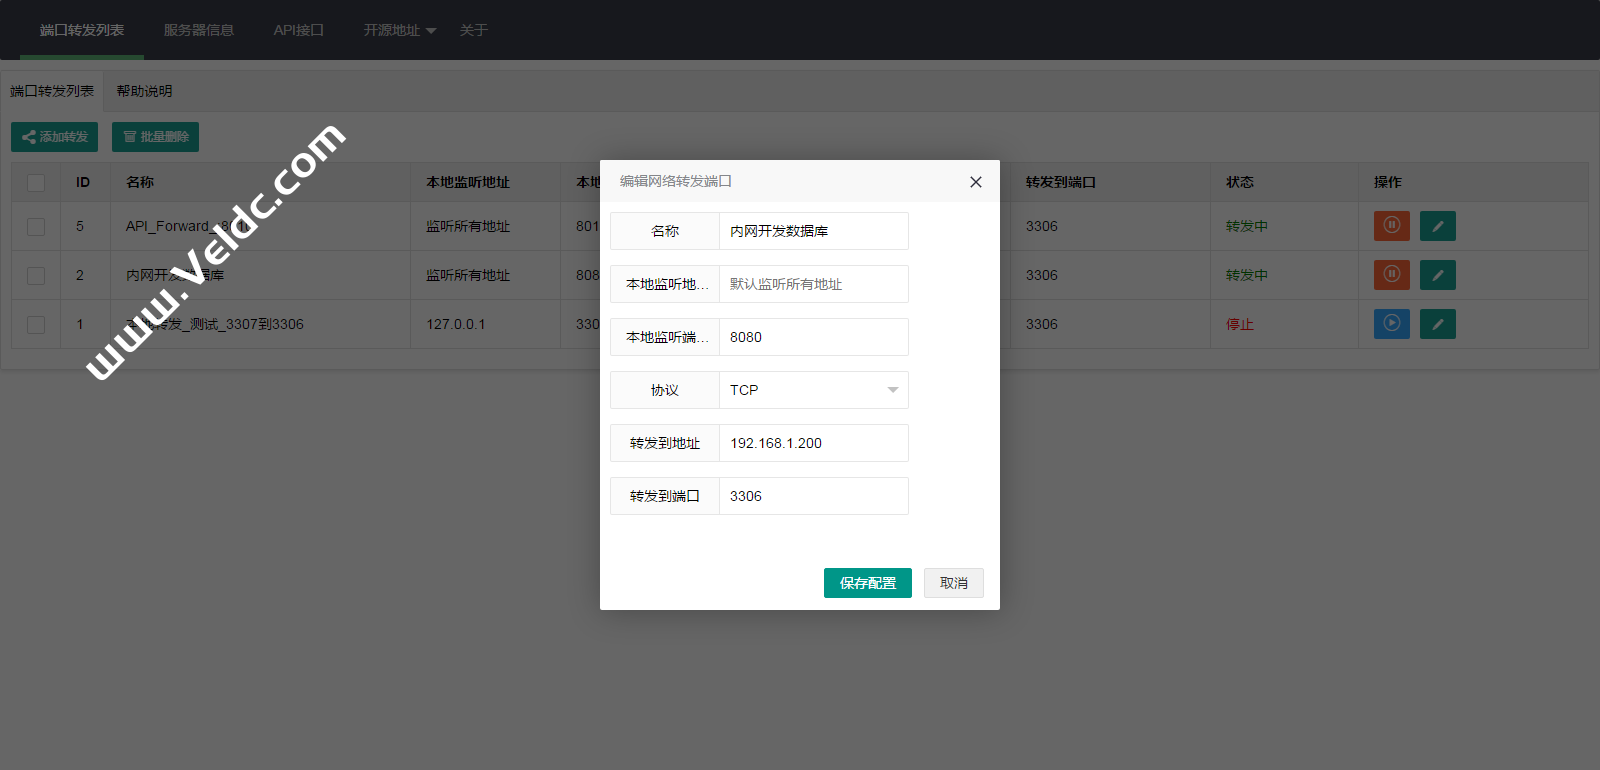The image size is (1600, 770).
Task: Expand the 开源地址 menu in navbar
Action: 399,31
